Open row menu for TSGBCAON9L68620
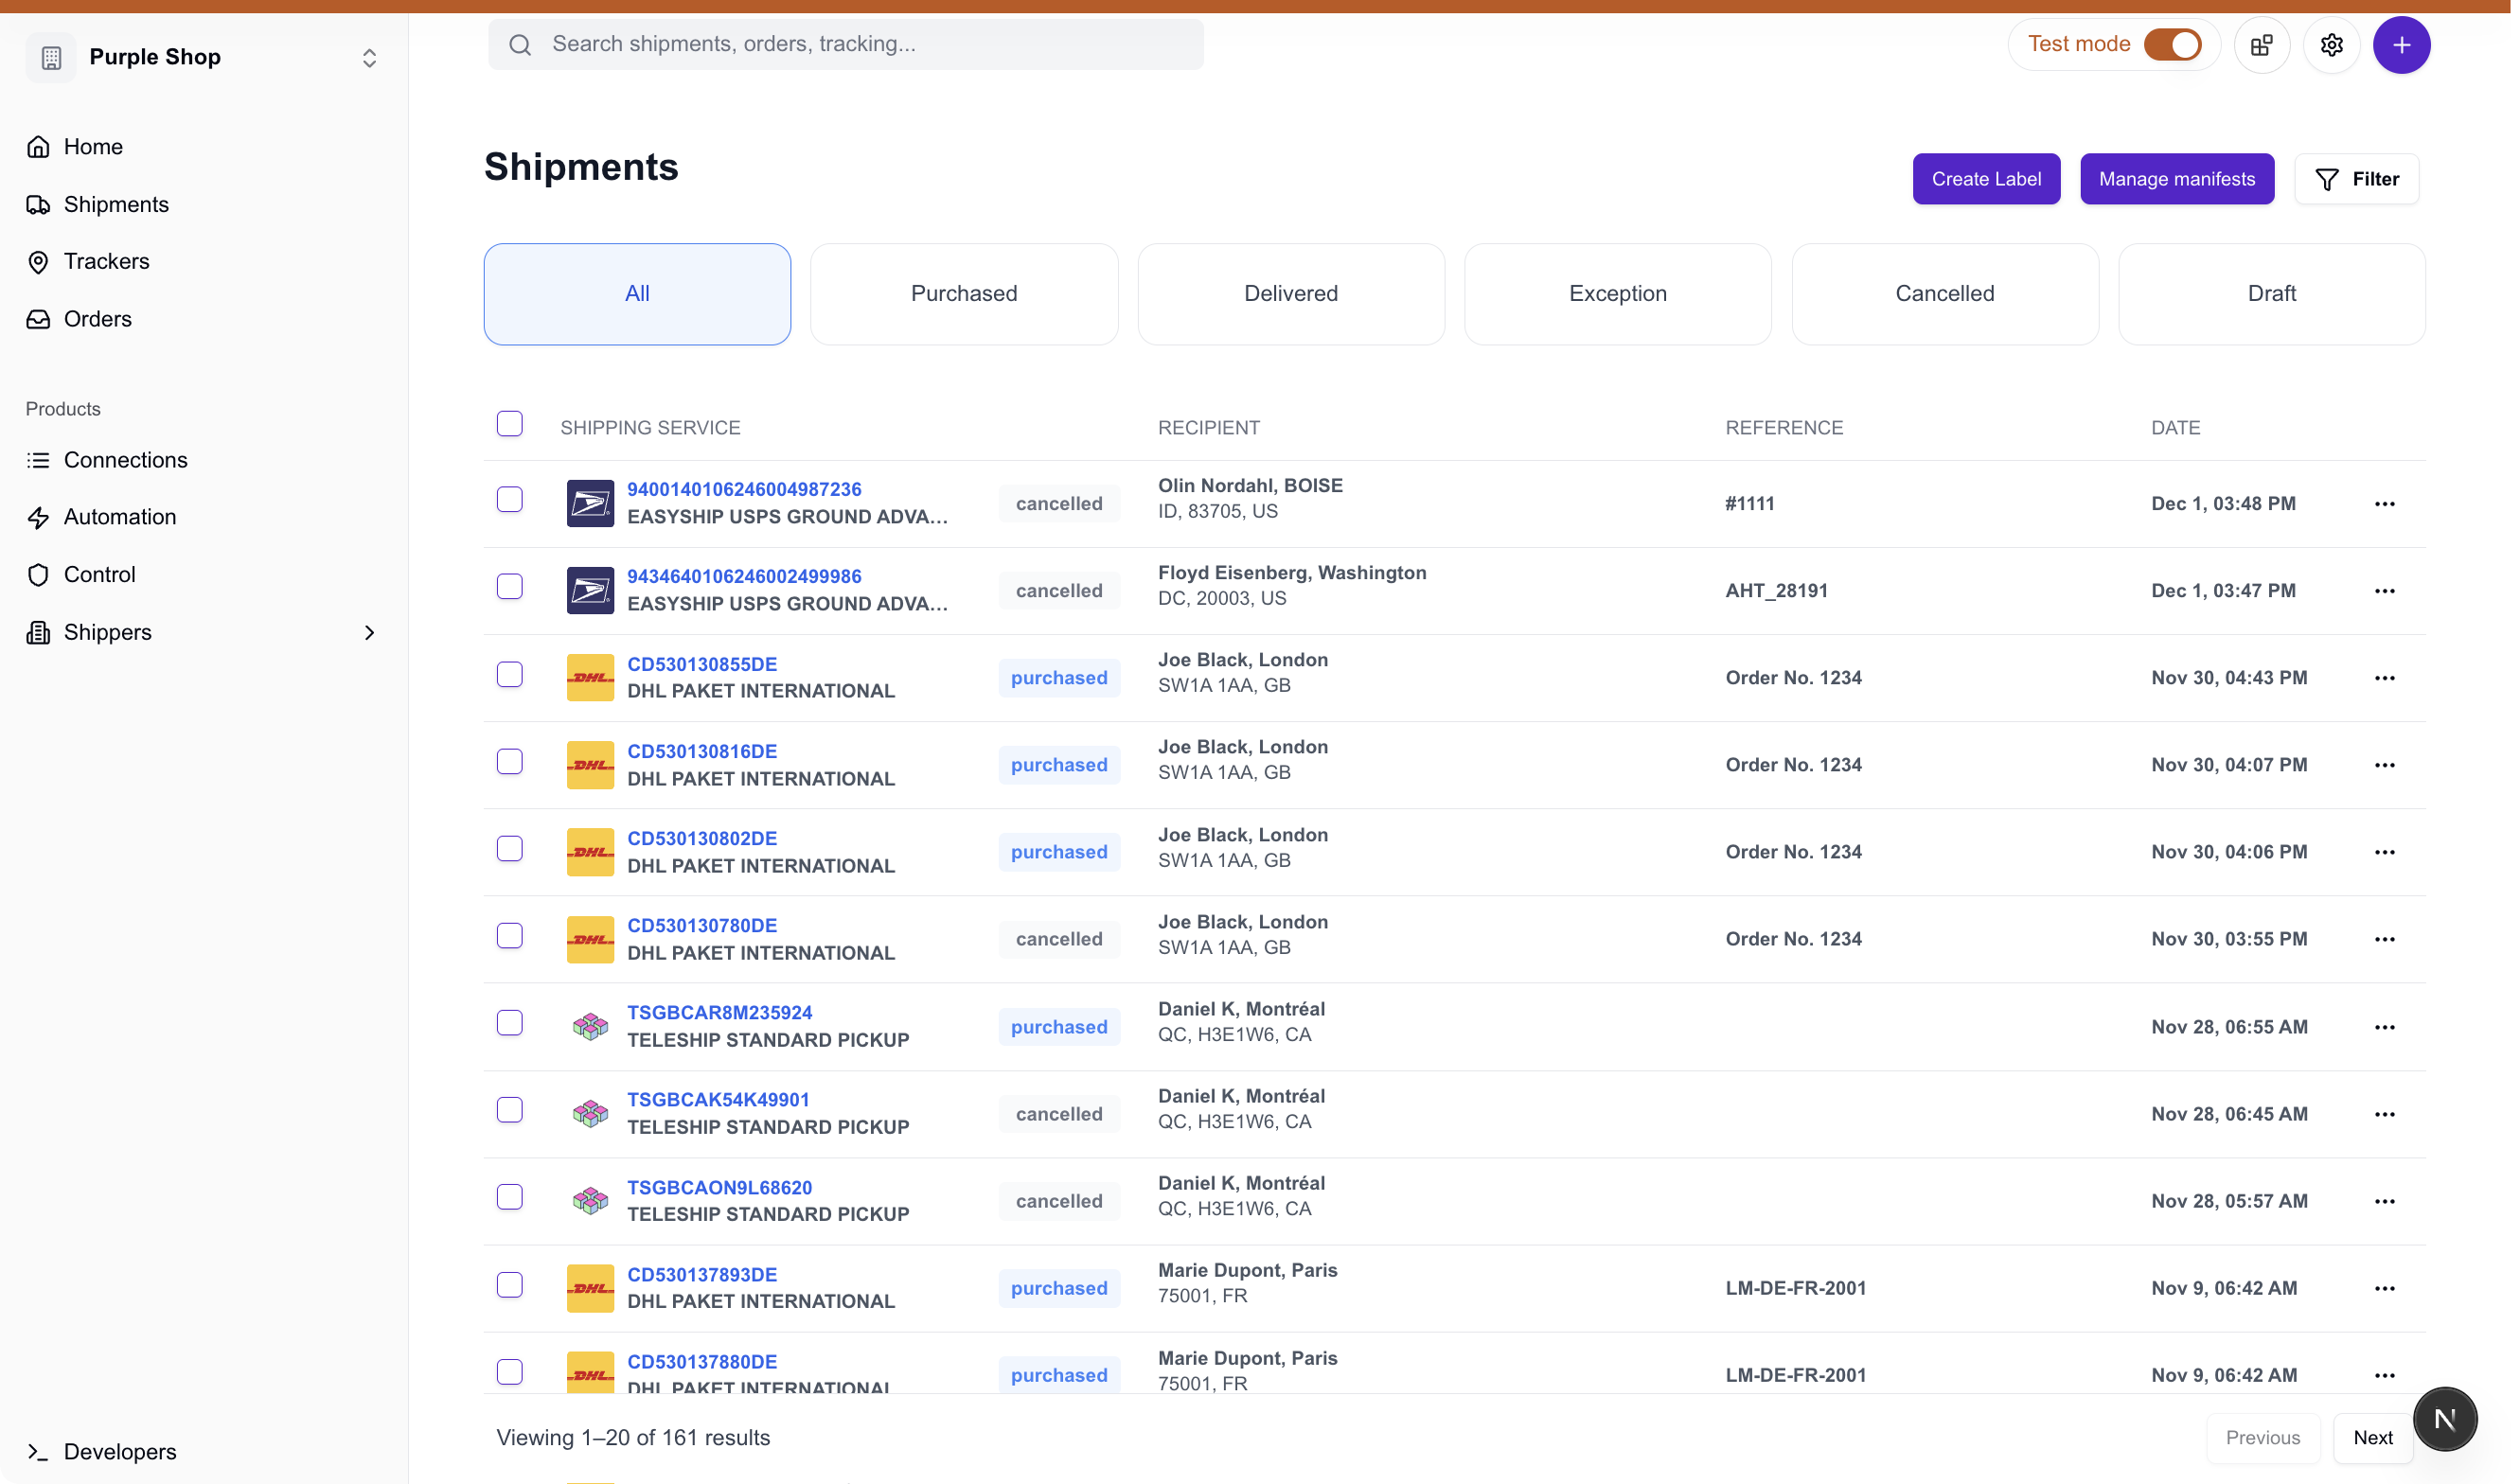2520x1484 pixels. pyautogui.click(x=2384, y=1200)
